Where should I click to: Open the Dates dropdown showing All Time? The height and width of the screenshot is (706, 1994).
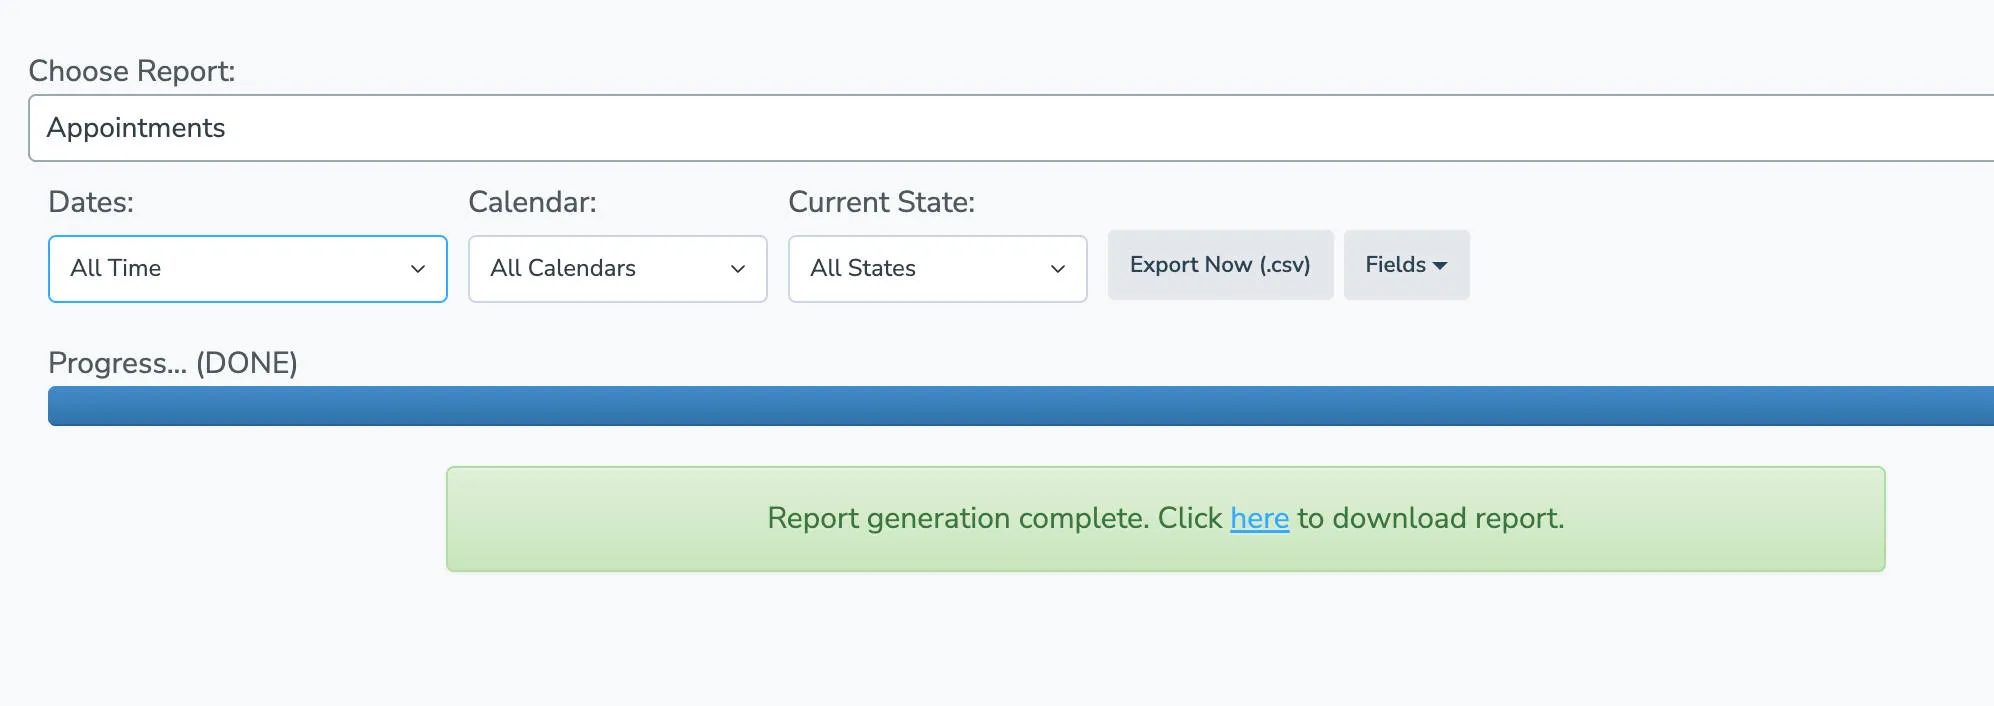click(247, 268)
